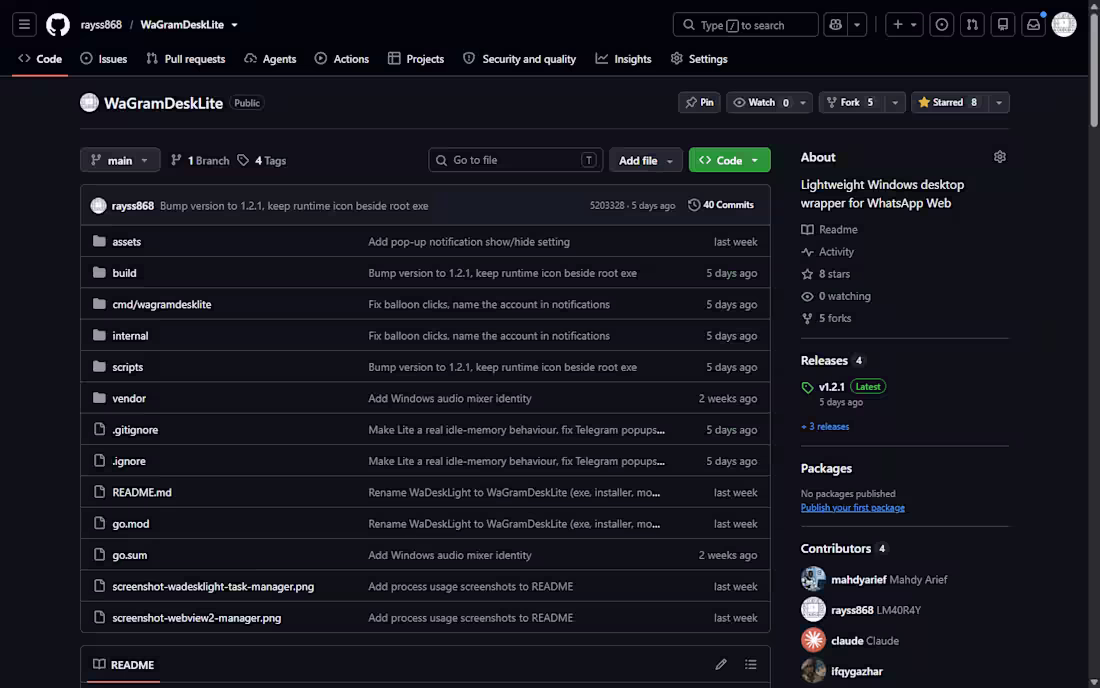
Task: Open the main branch selector
Action: 120,161
